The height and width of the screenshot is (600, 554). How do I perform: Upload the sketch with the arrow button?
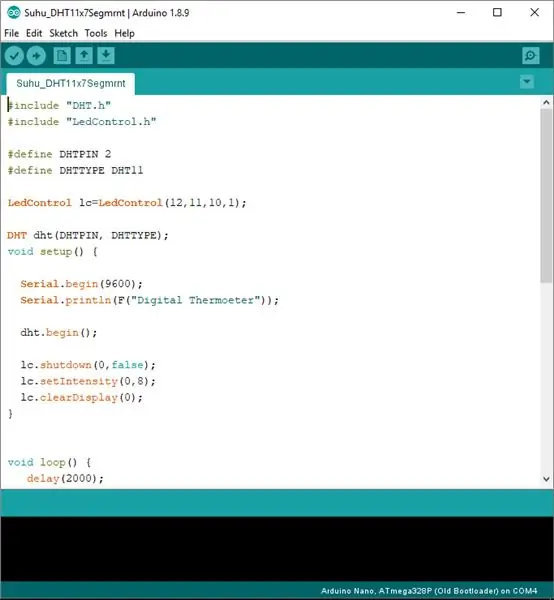36,56
